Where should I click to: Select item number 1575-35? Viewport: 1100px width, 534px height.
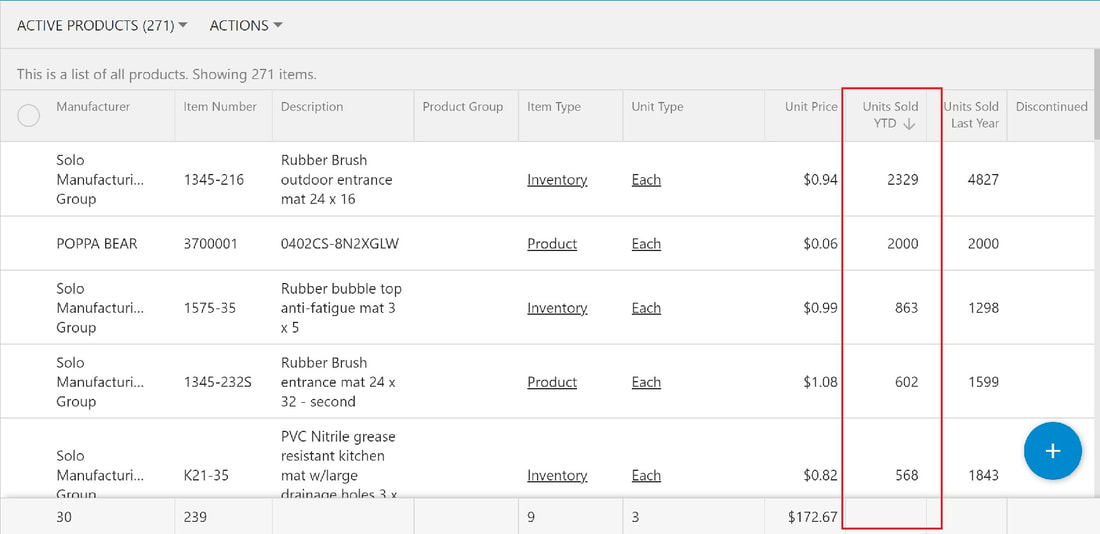[210, 308]
